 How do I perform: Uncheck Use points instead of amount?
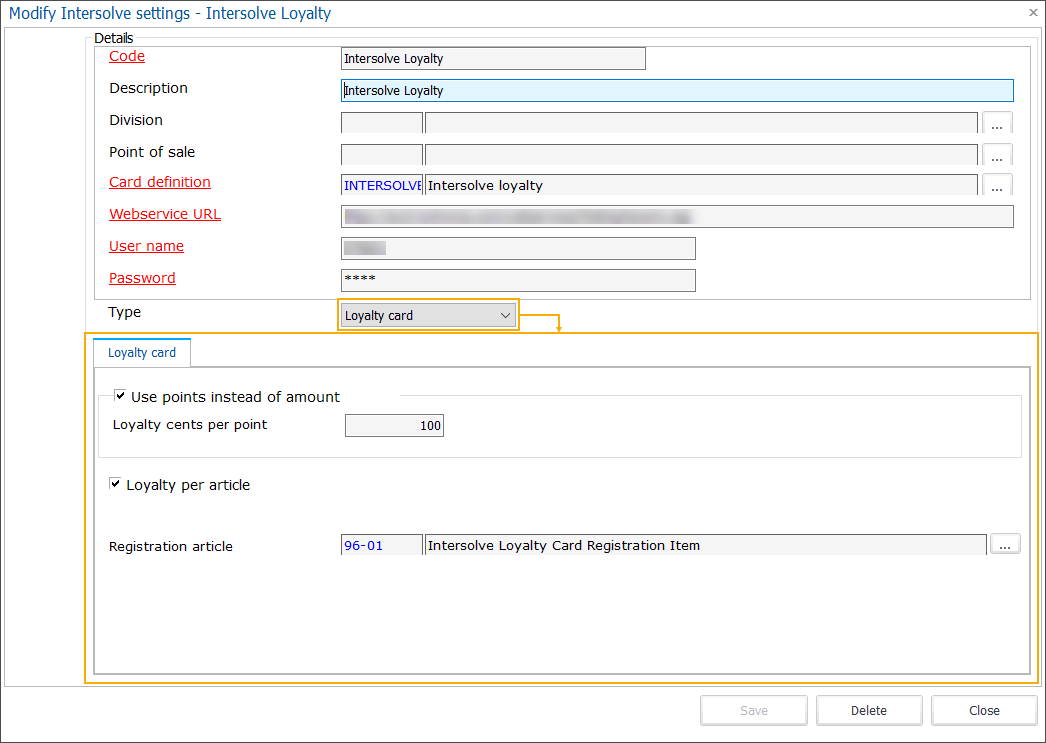pyautogui.click(x=120, y=395)
